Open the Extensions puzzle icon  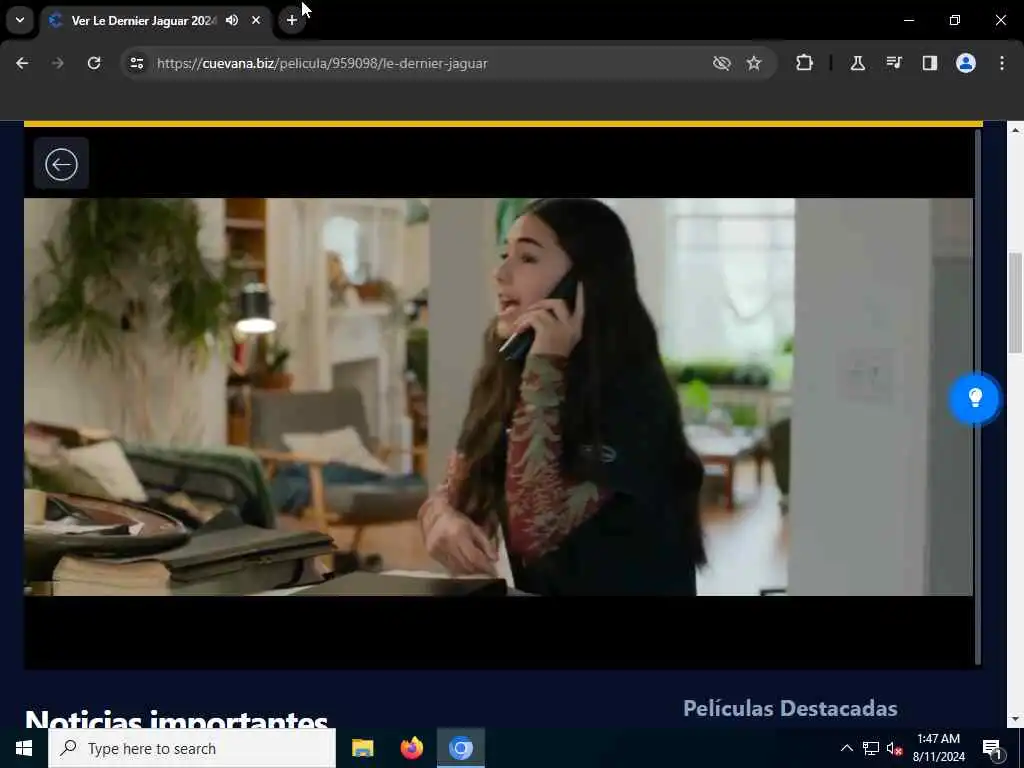(805, 63)
